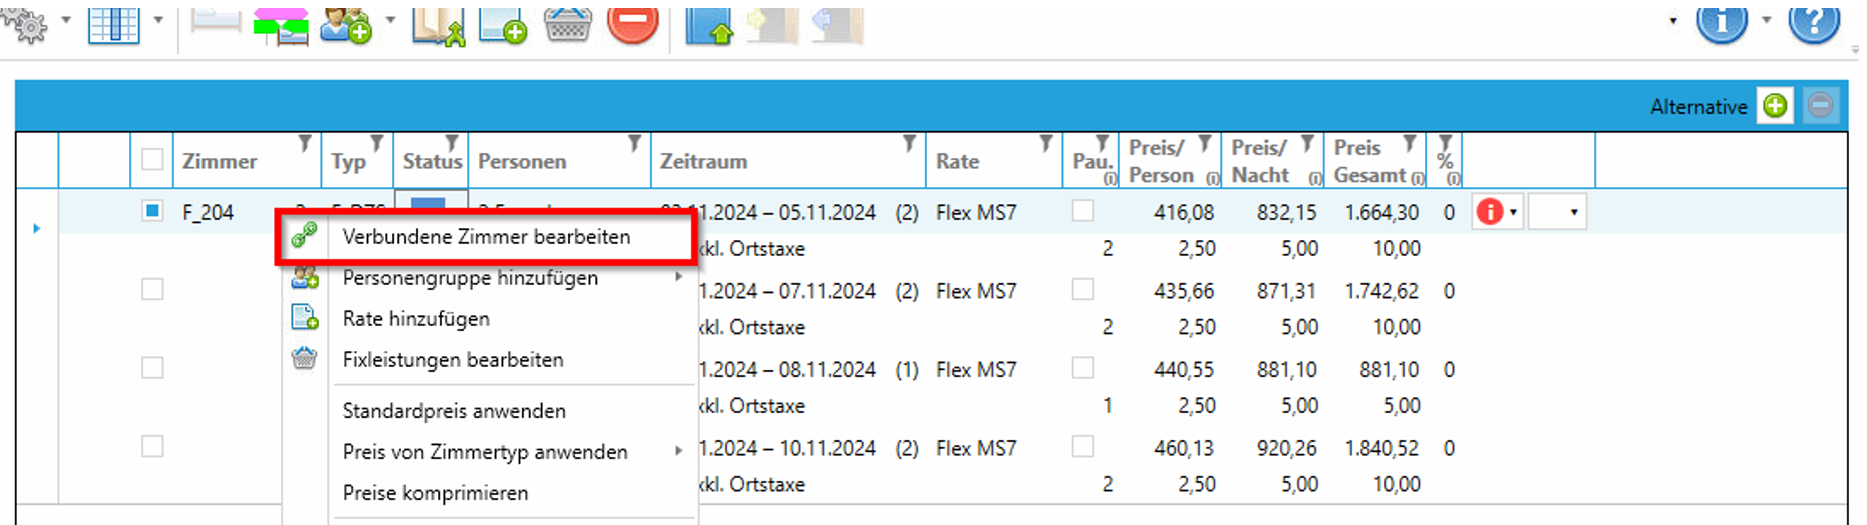The width and height of the screenshot is (1867, 525).
Task: Click the blue book with green arrow icon
Action: [x=708, y=25]
